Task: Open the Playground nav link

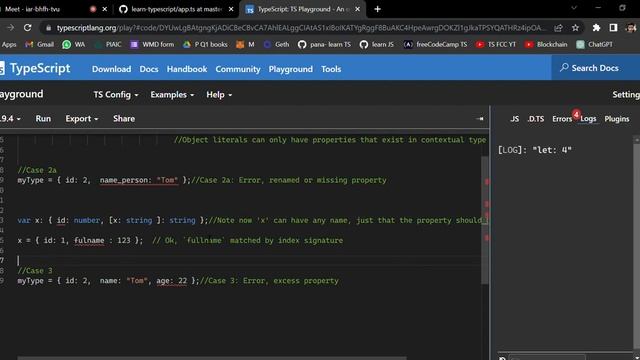Action: click(x=291, y=69)
